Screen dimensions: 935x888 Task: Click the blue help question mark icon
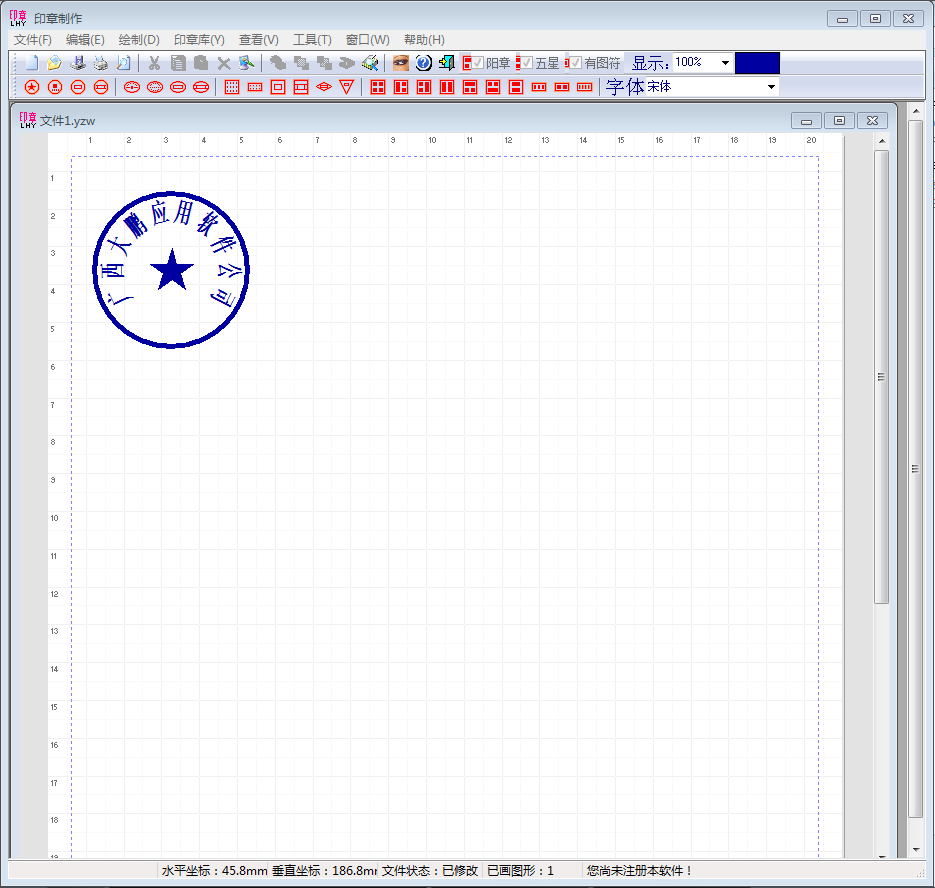423,63
